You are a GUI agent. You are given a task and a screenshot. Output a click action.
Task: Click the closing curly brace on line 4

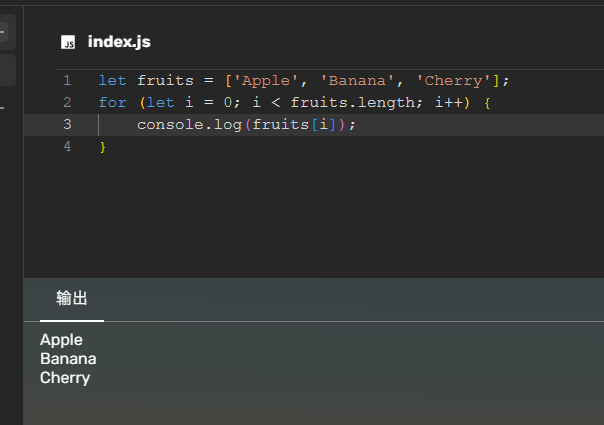tap(102, 147)
